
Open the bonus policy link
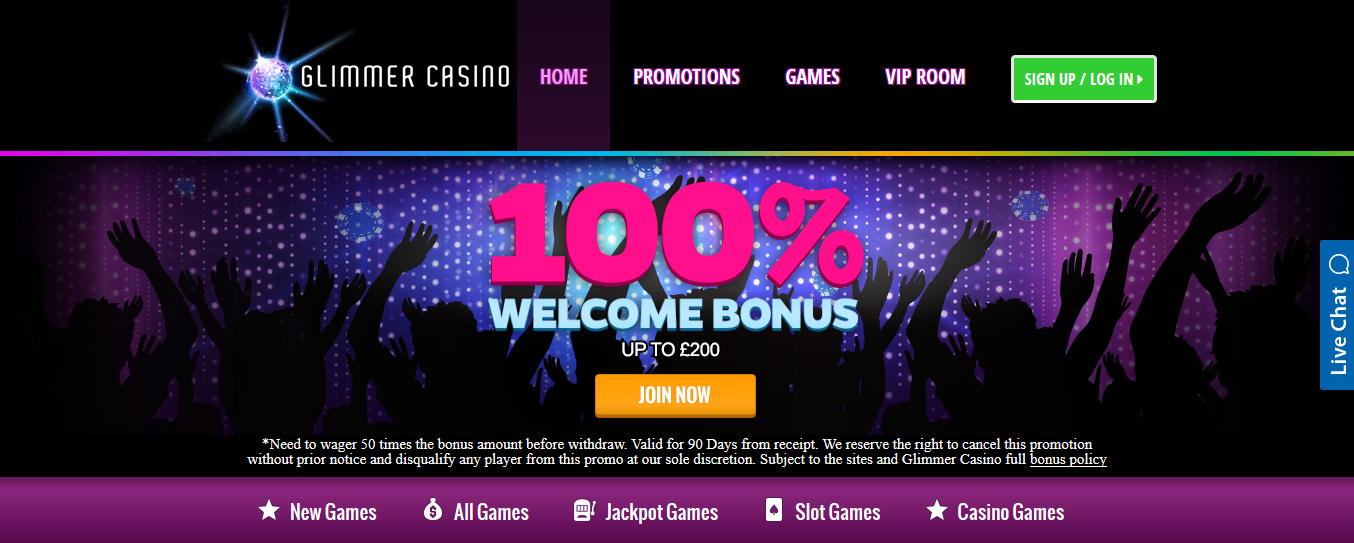tap(1068, 460)
